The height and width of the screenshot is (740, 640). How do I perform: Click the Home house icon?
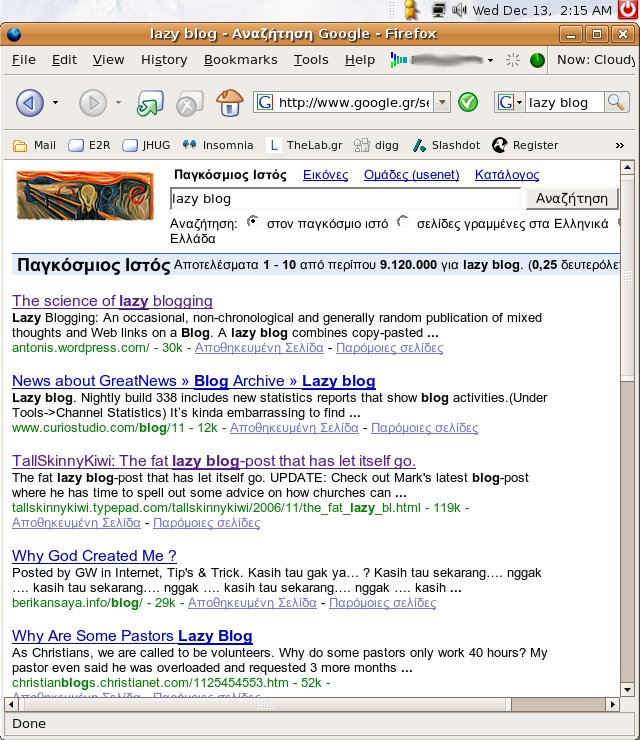(x=230, y=102)
